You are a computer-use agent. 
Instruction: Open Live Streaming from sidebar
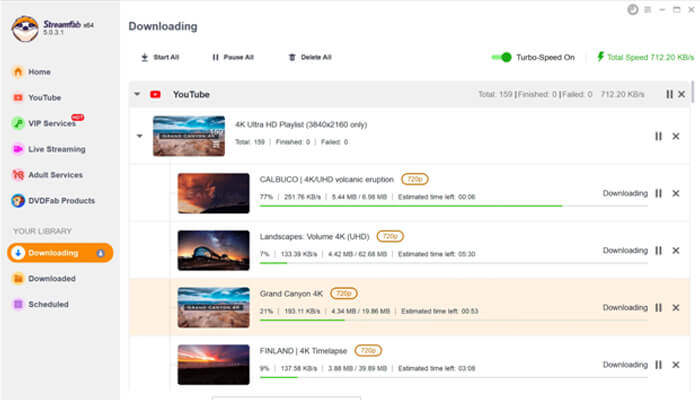(55, 149)
